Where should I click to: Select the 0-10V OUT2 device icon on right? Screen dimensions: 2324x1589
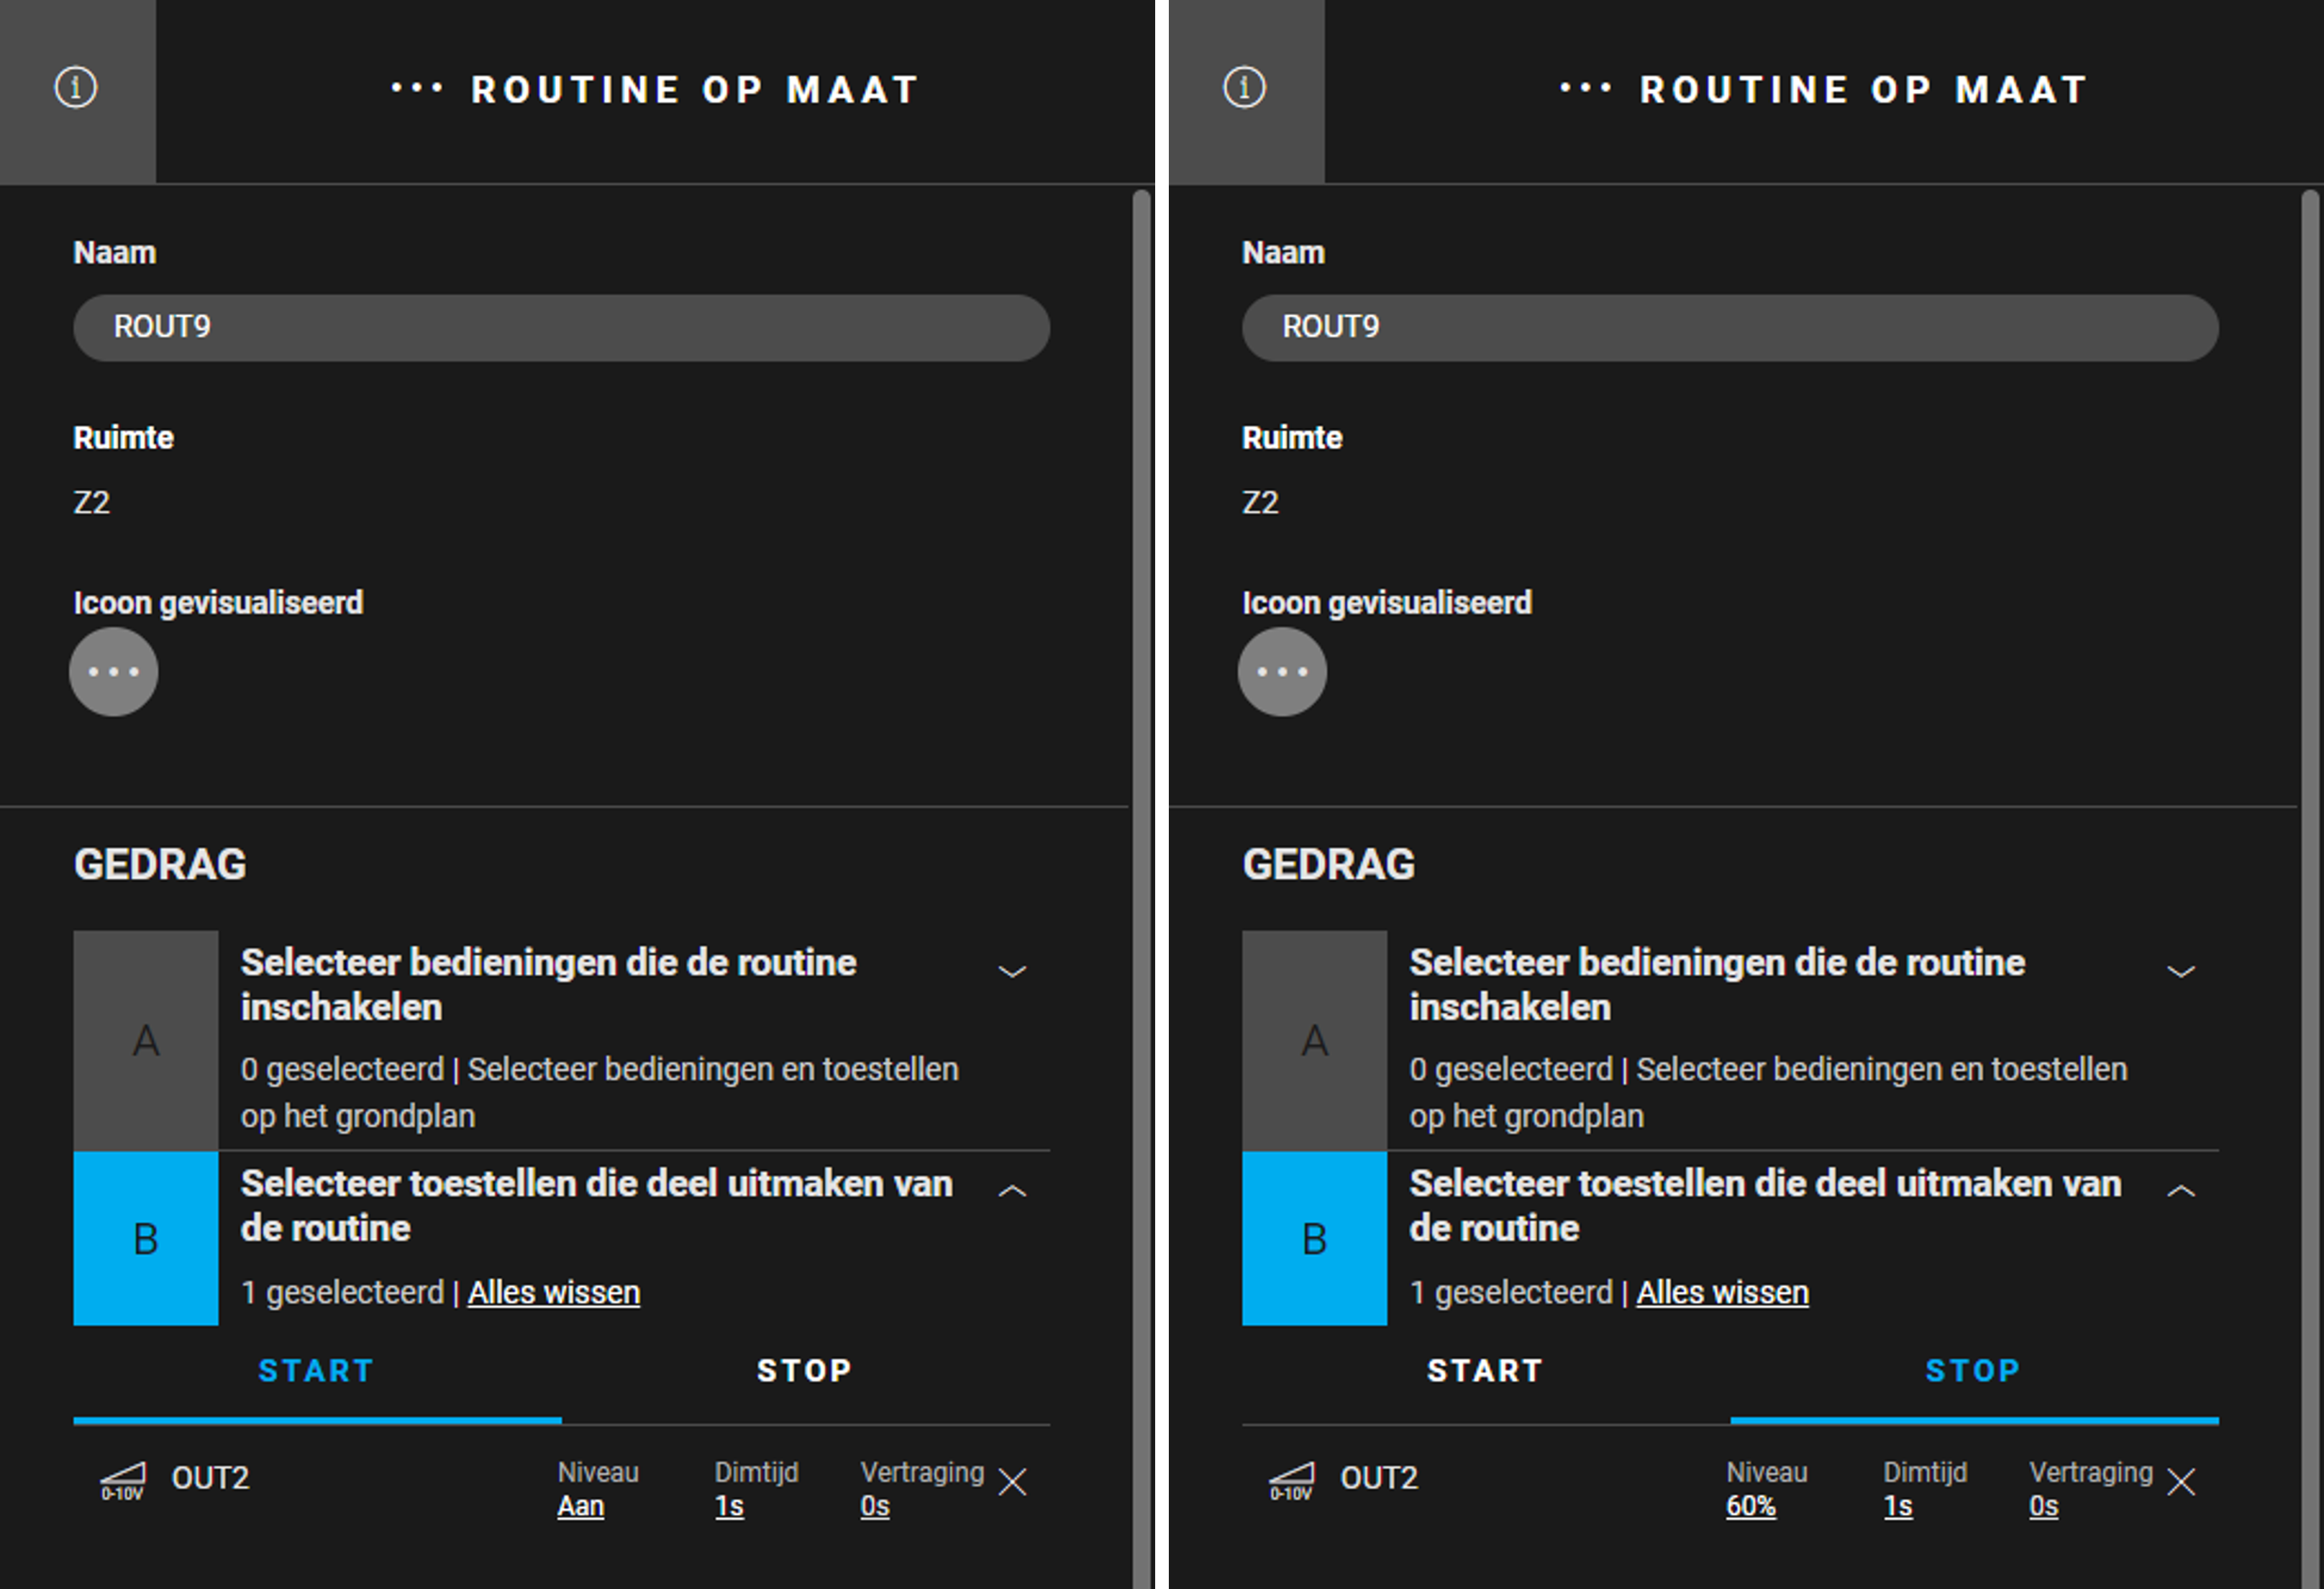pos(1291,1481)
